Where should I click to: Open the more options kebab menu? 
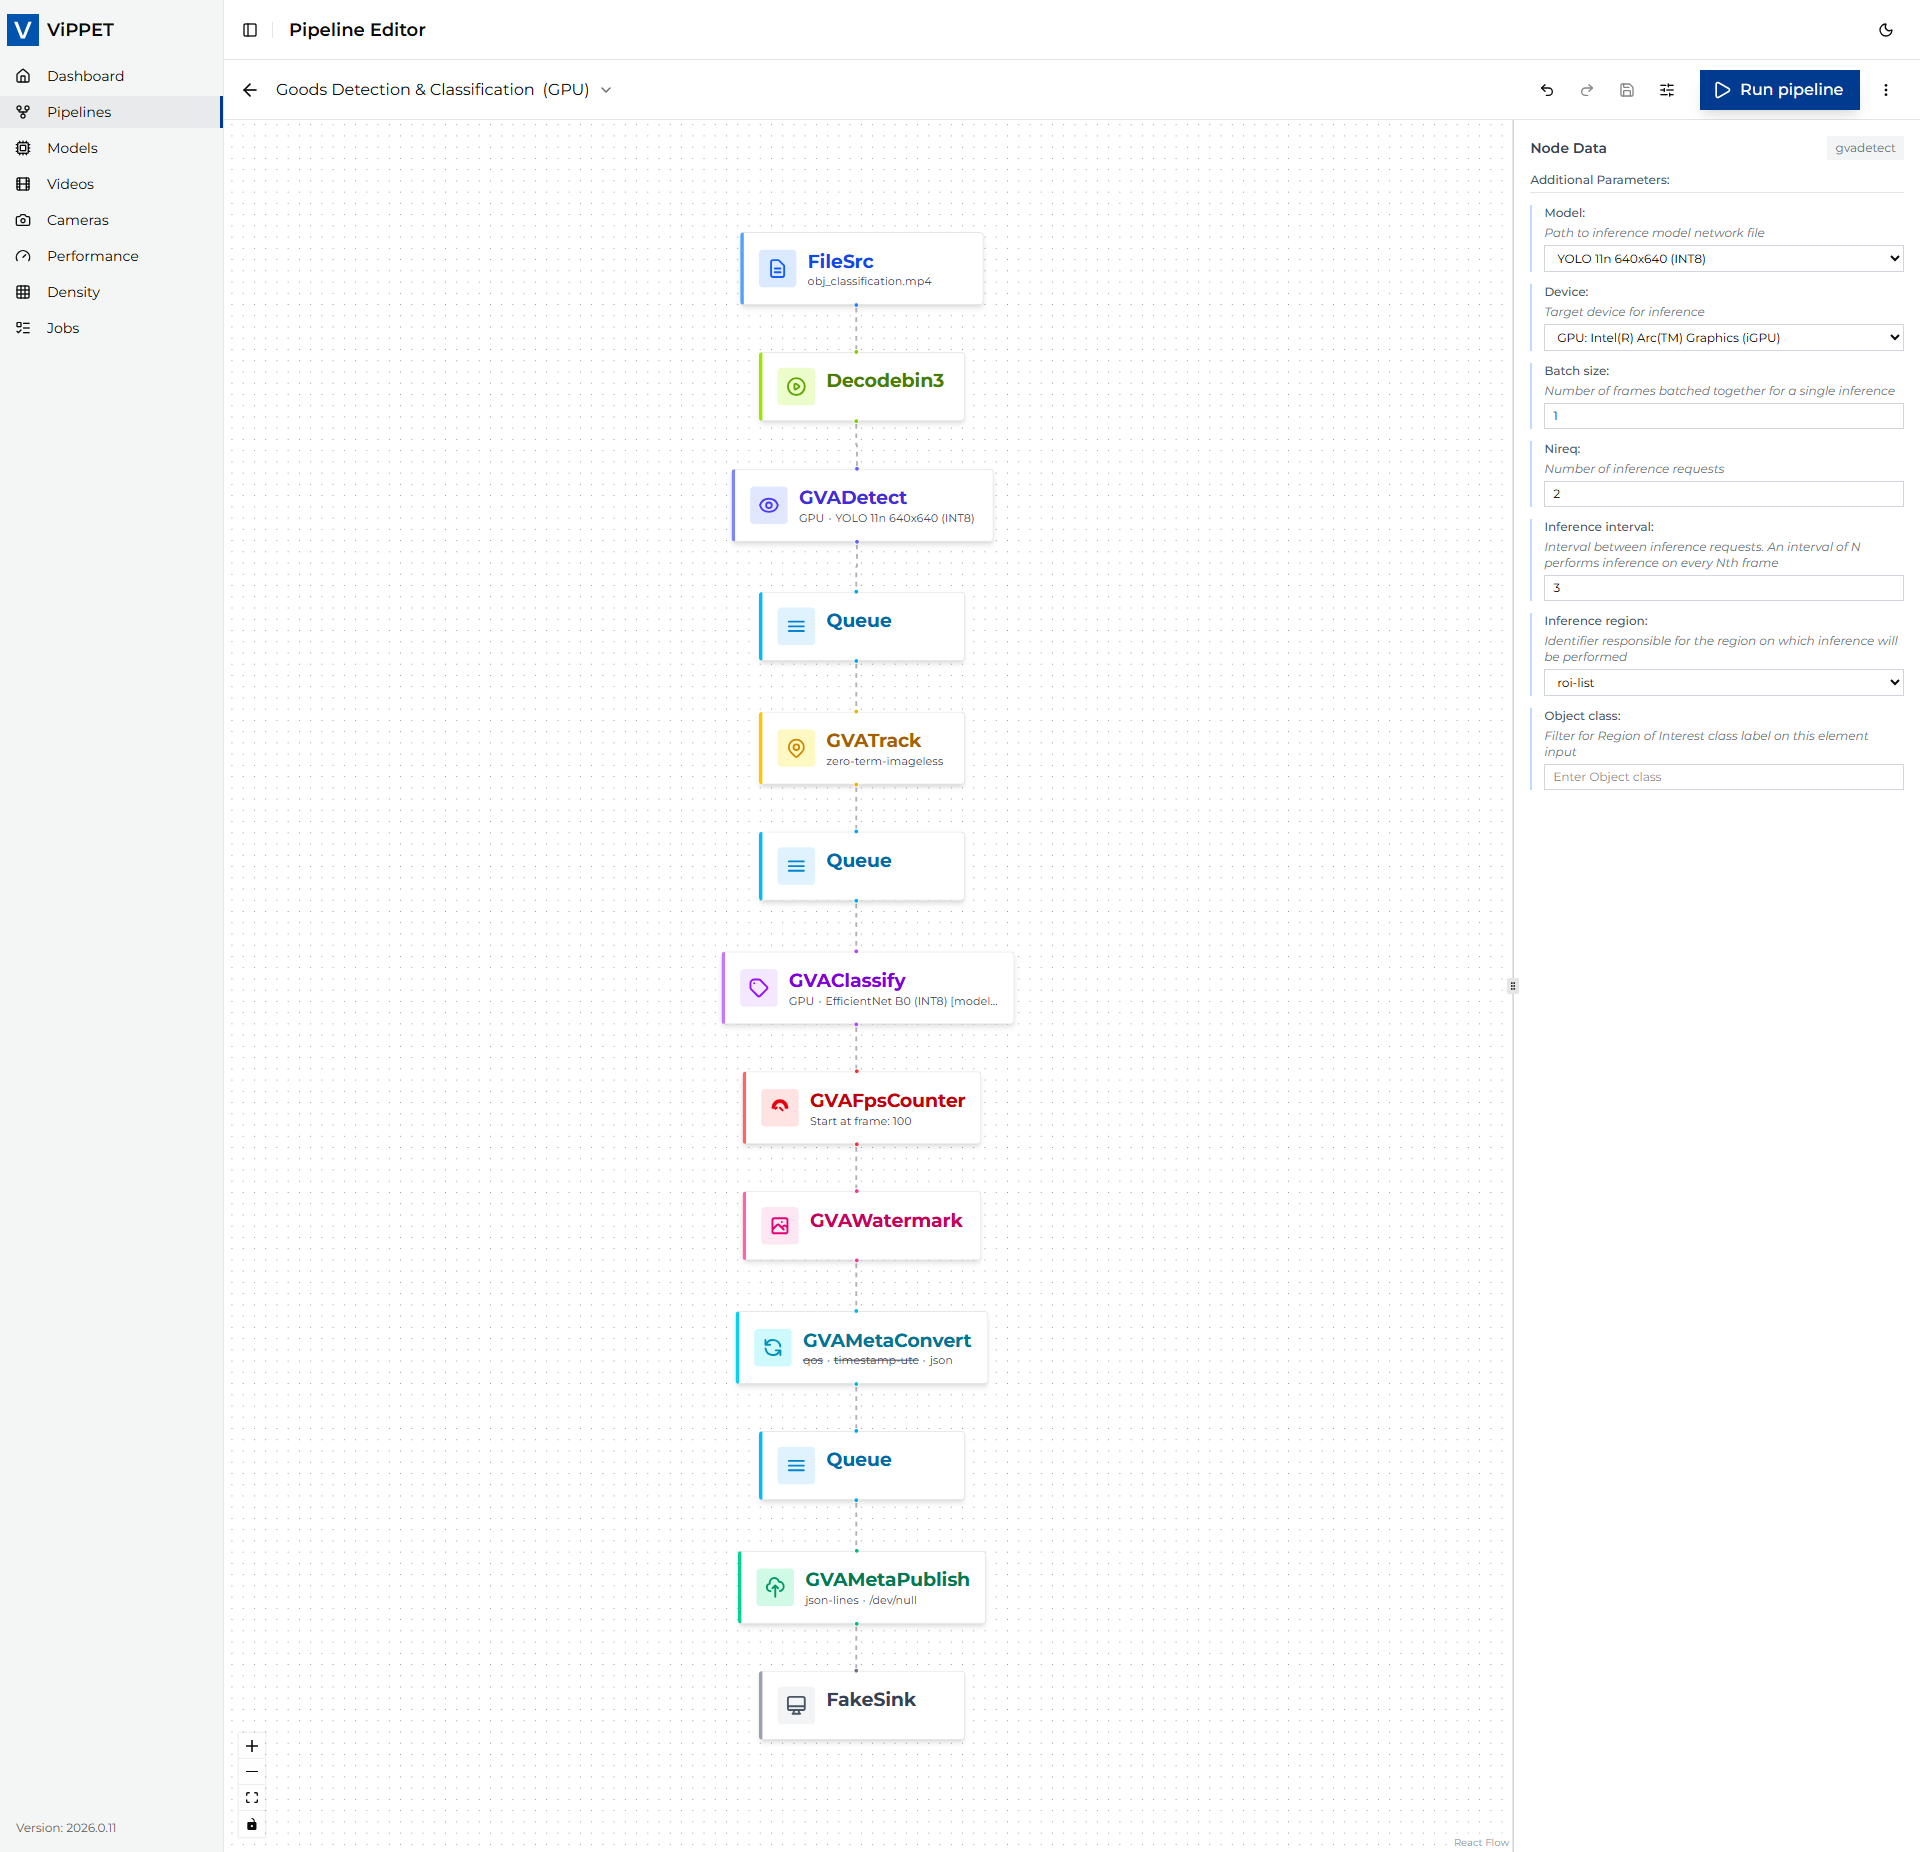point(1886,90)
